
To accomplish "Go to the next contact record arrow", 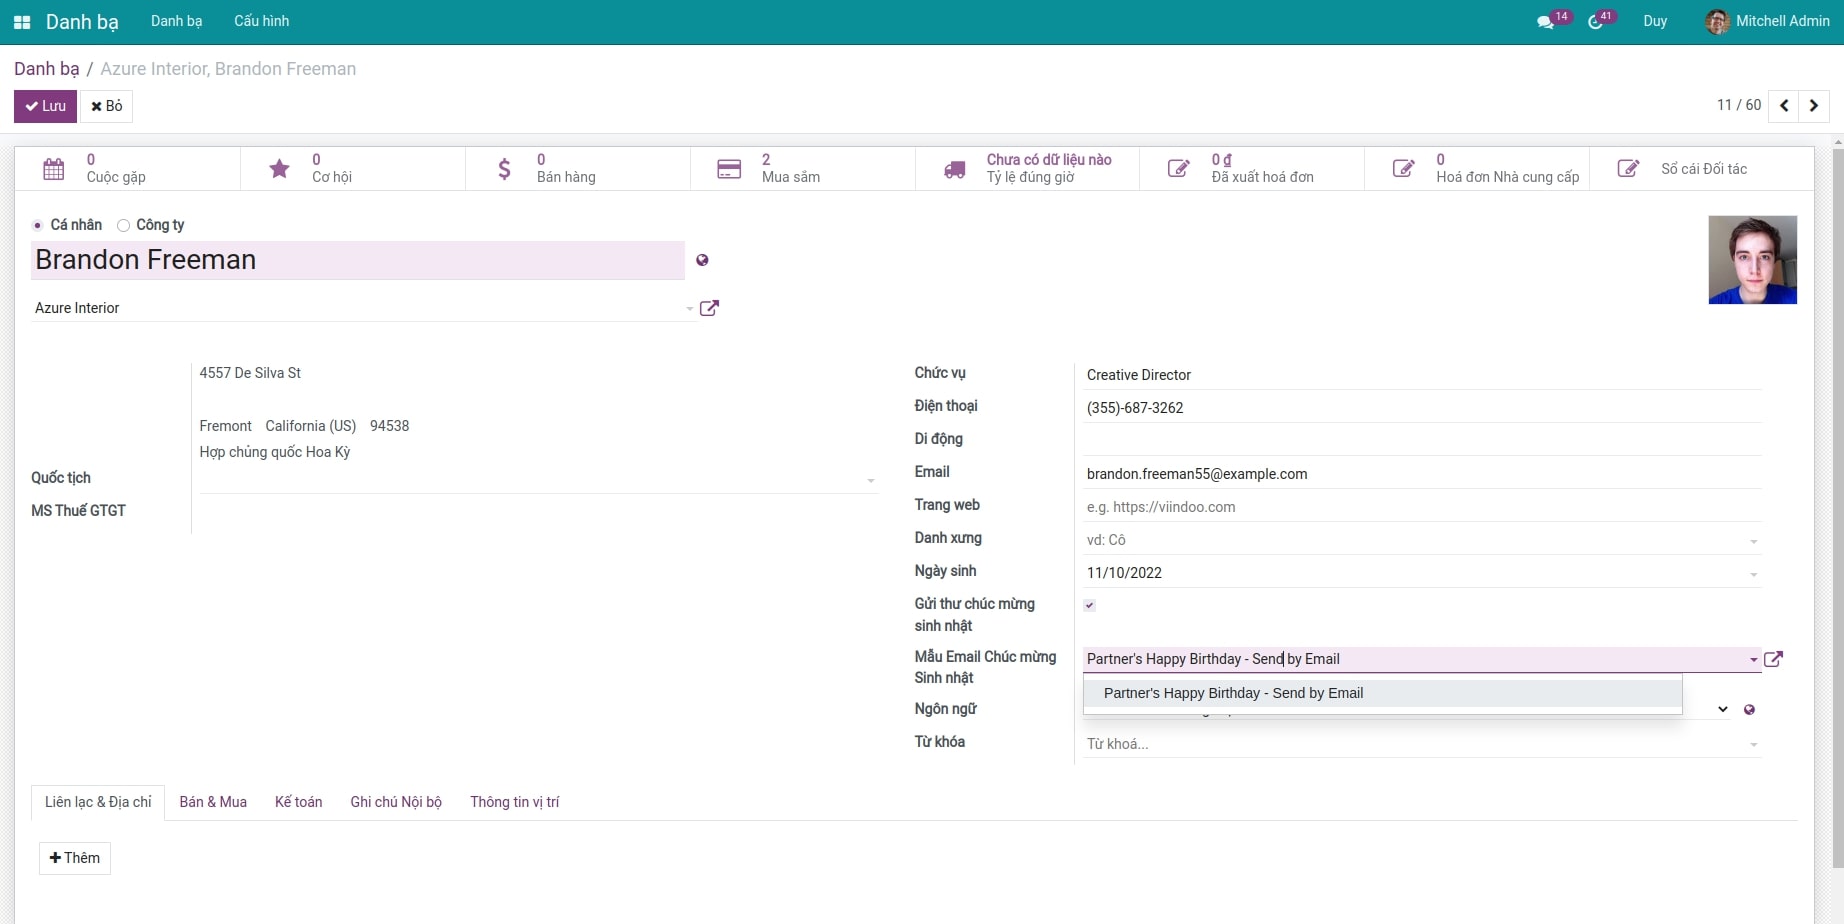I will 1813,106.
